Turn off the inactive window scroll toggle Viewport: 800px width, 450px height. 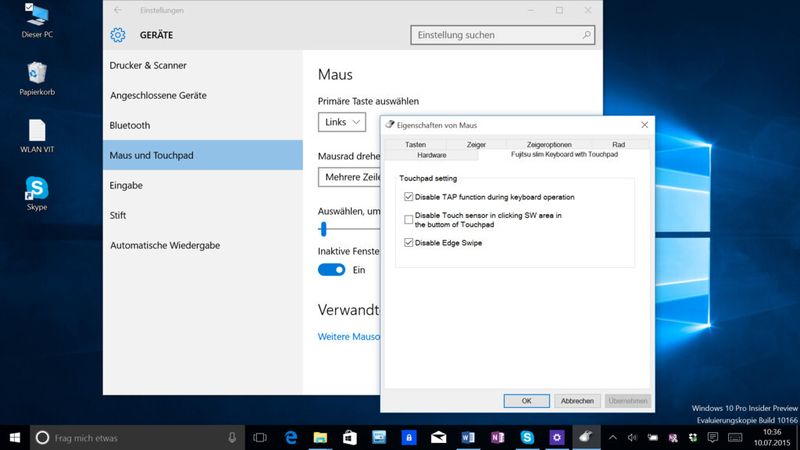(331, 270)
